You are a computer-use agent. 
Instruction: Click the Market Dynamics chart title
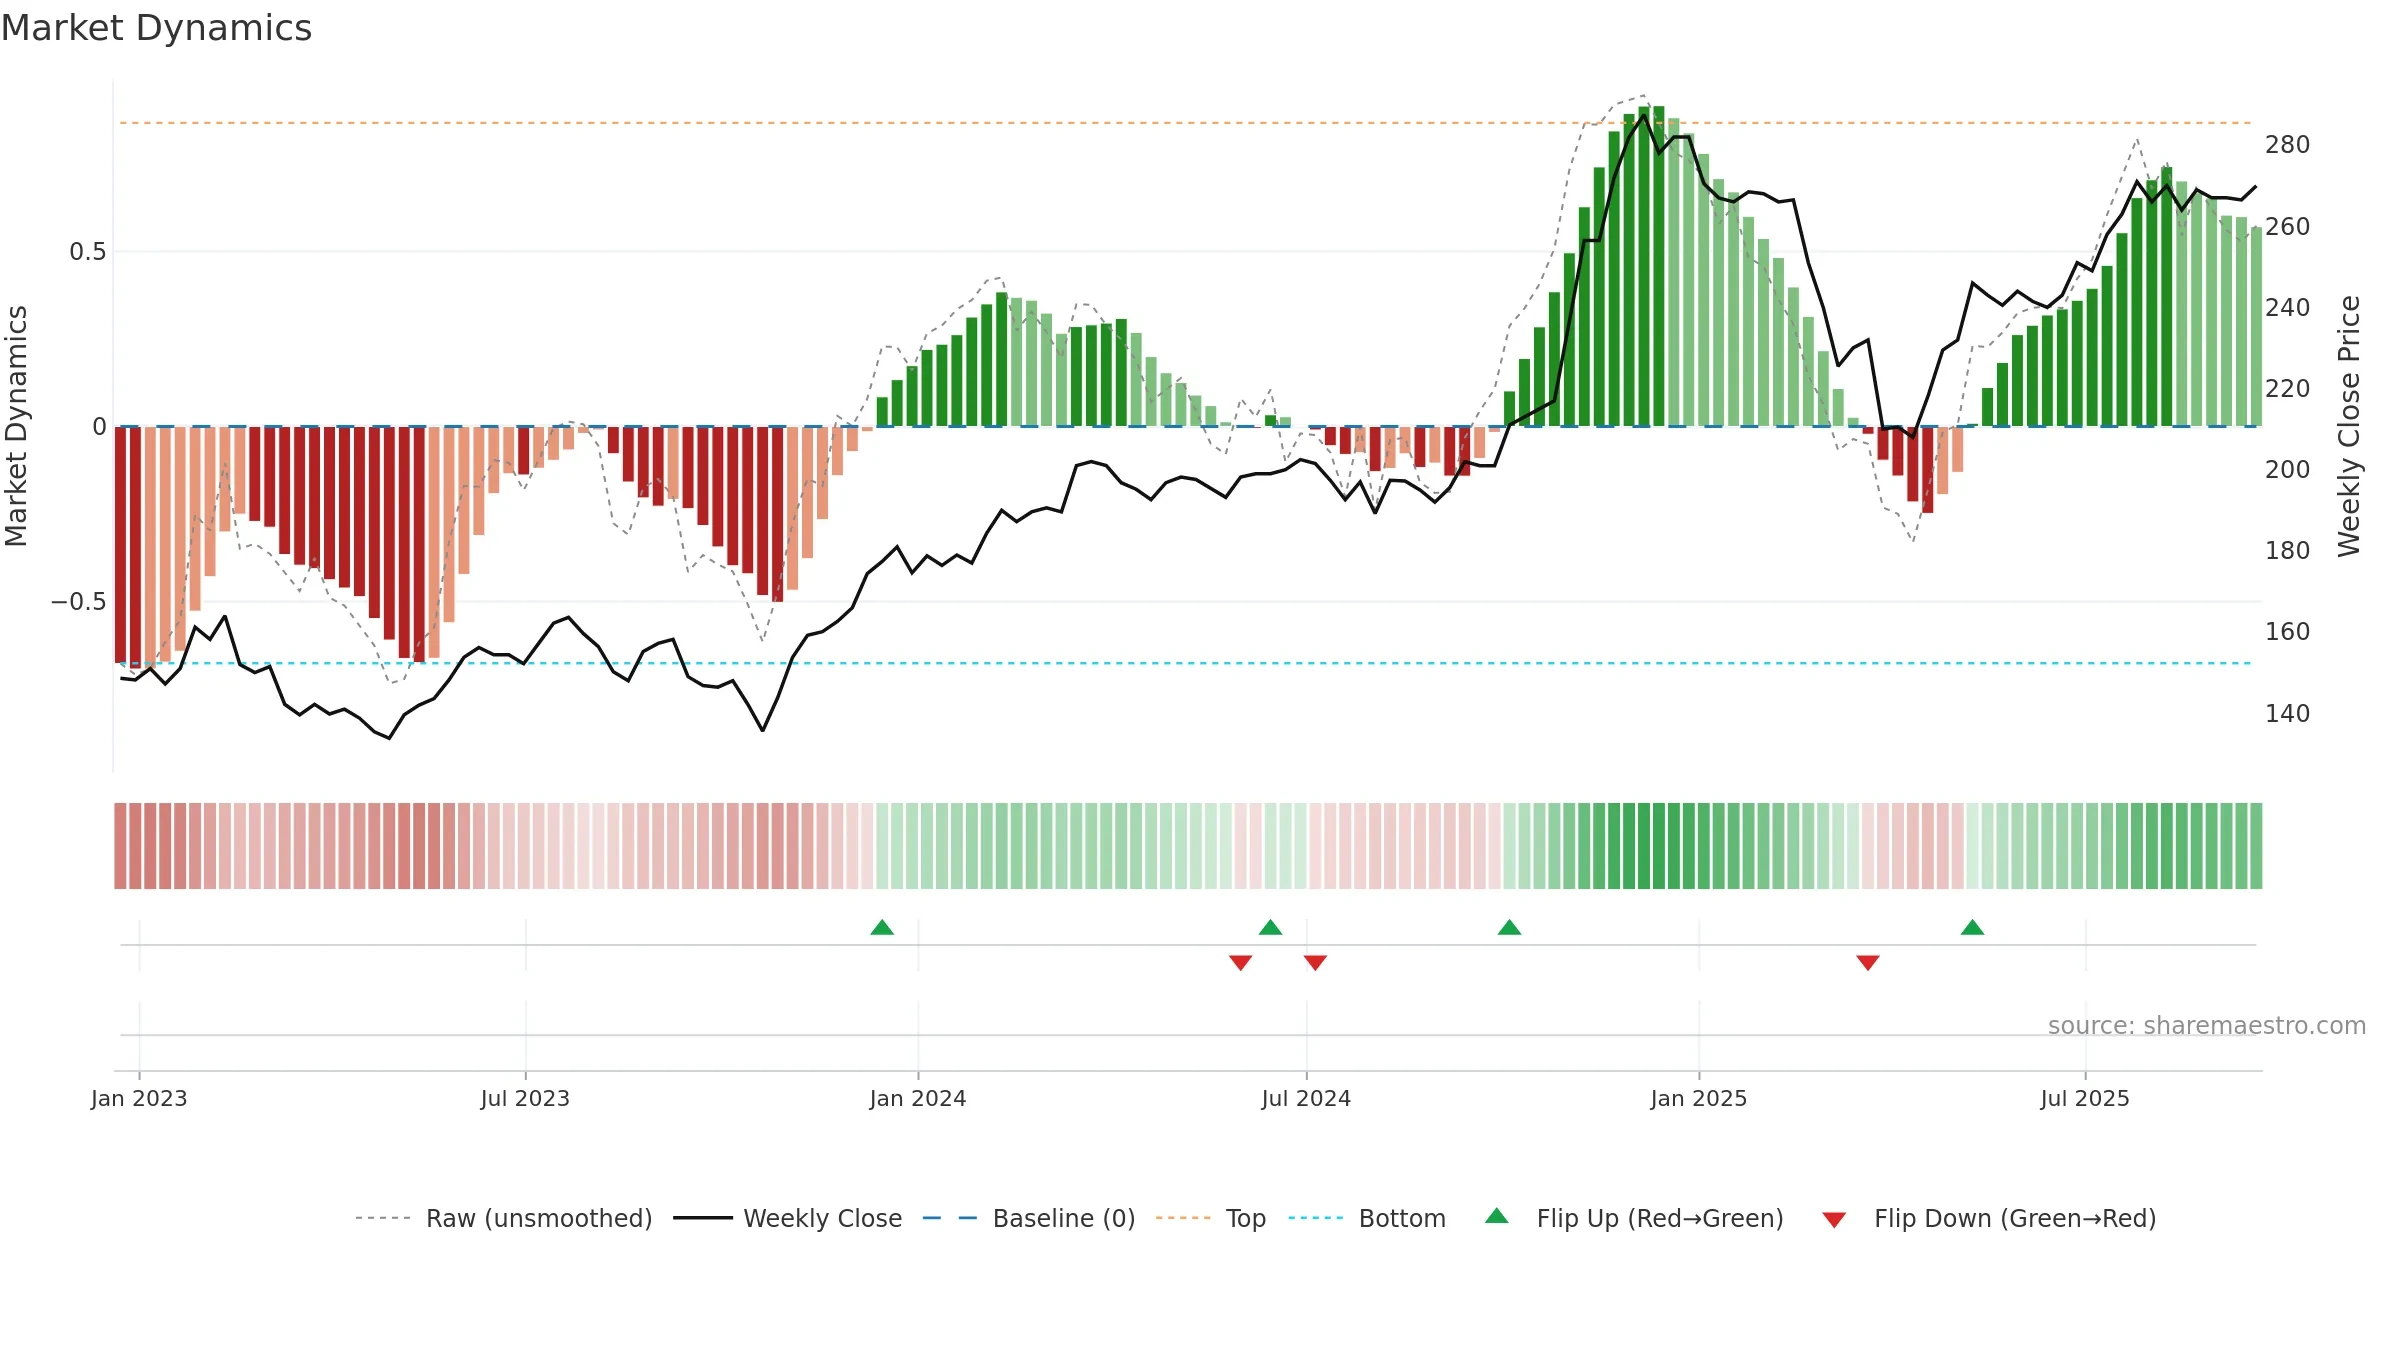click(x=156, y=28)
